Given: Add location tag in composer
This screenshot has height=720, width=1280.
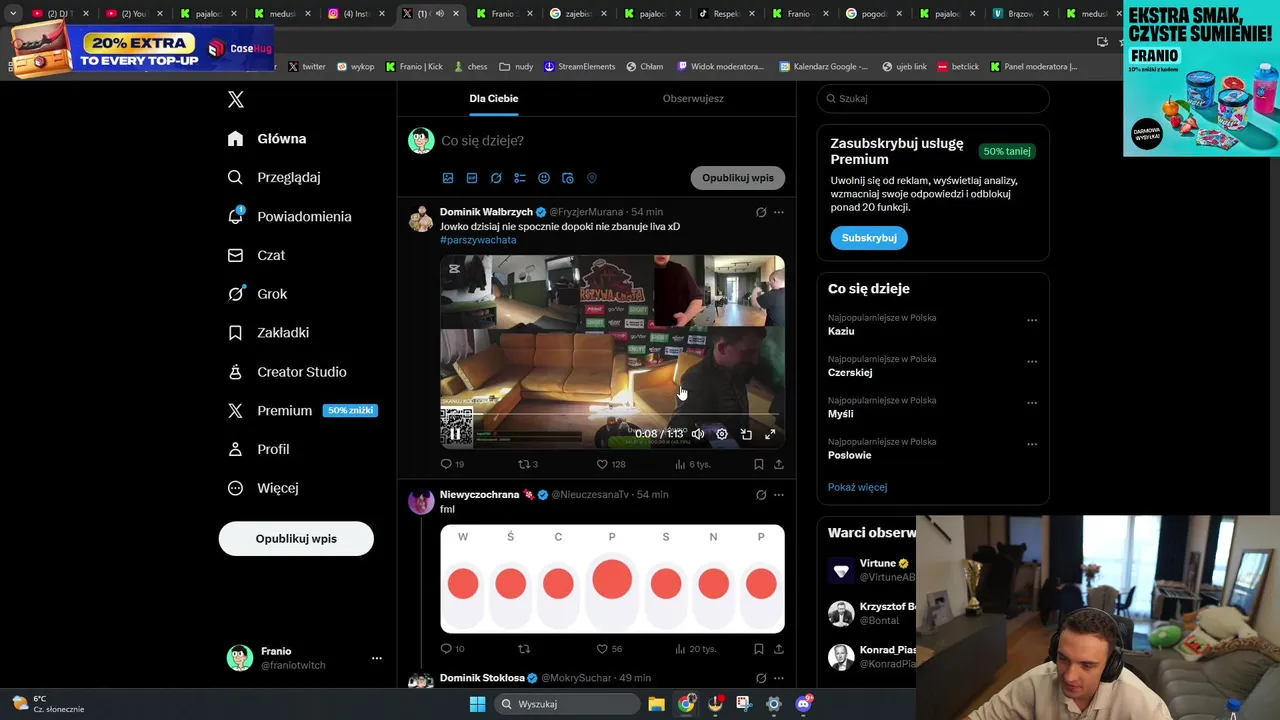Looking at the screenshot, I should tap(592, 178).
